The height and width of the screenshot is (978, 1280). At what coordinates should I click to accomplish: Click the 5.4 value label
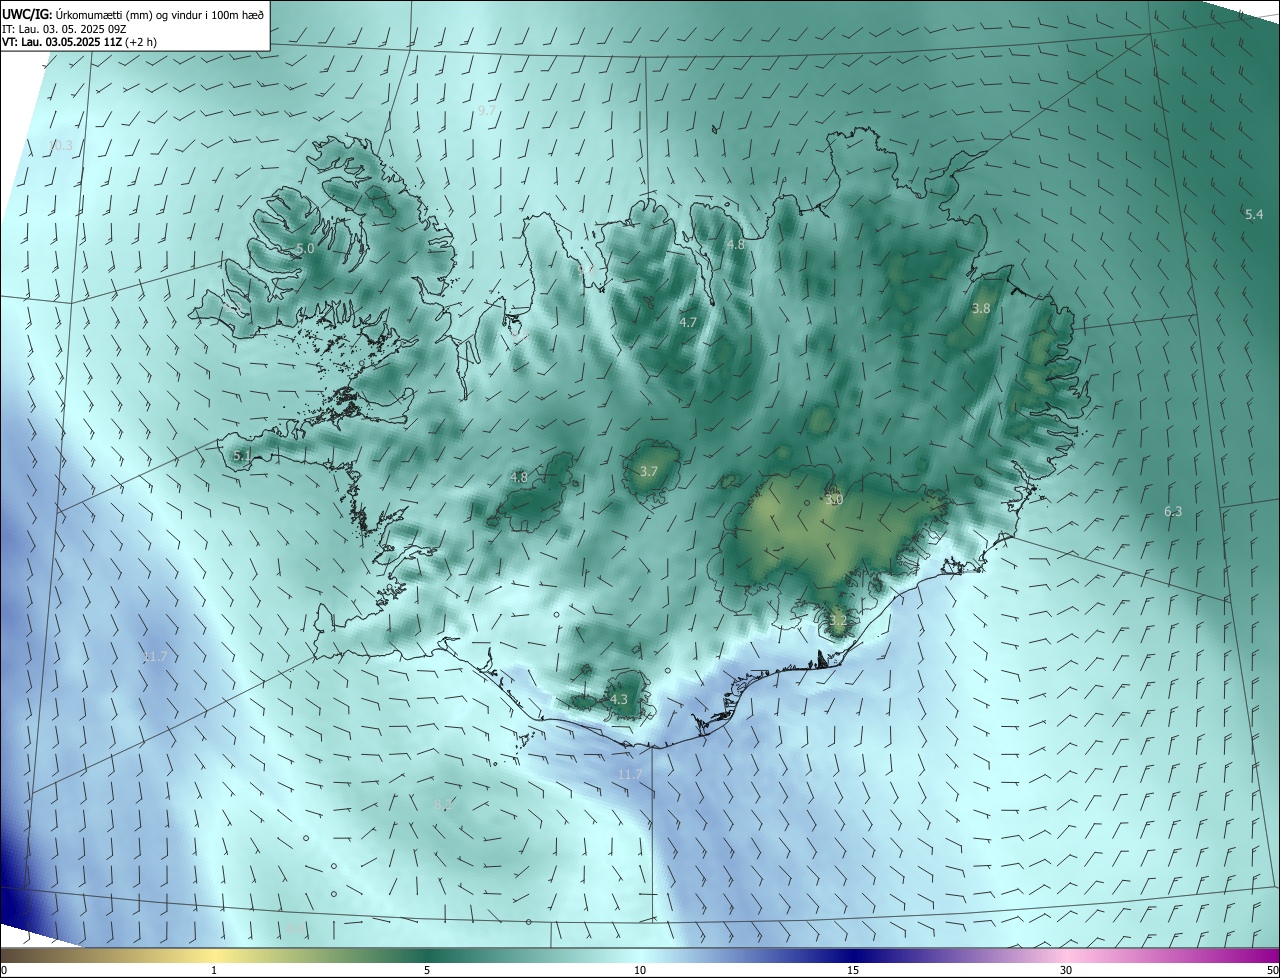tap(1254, 215)
